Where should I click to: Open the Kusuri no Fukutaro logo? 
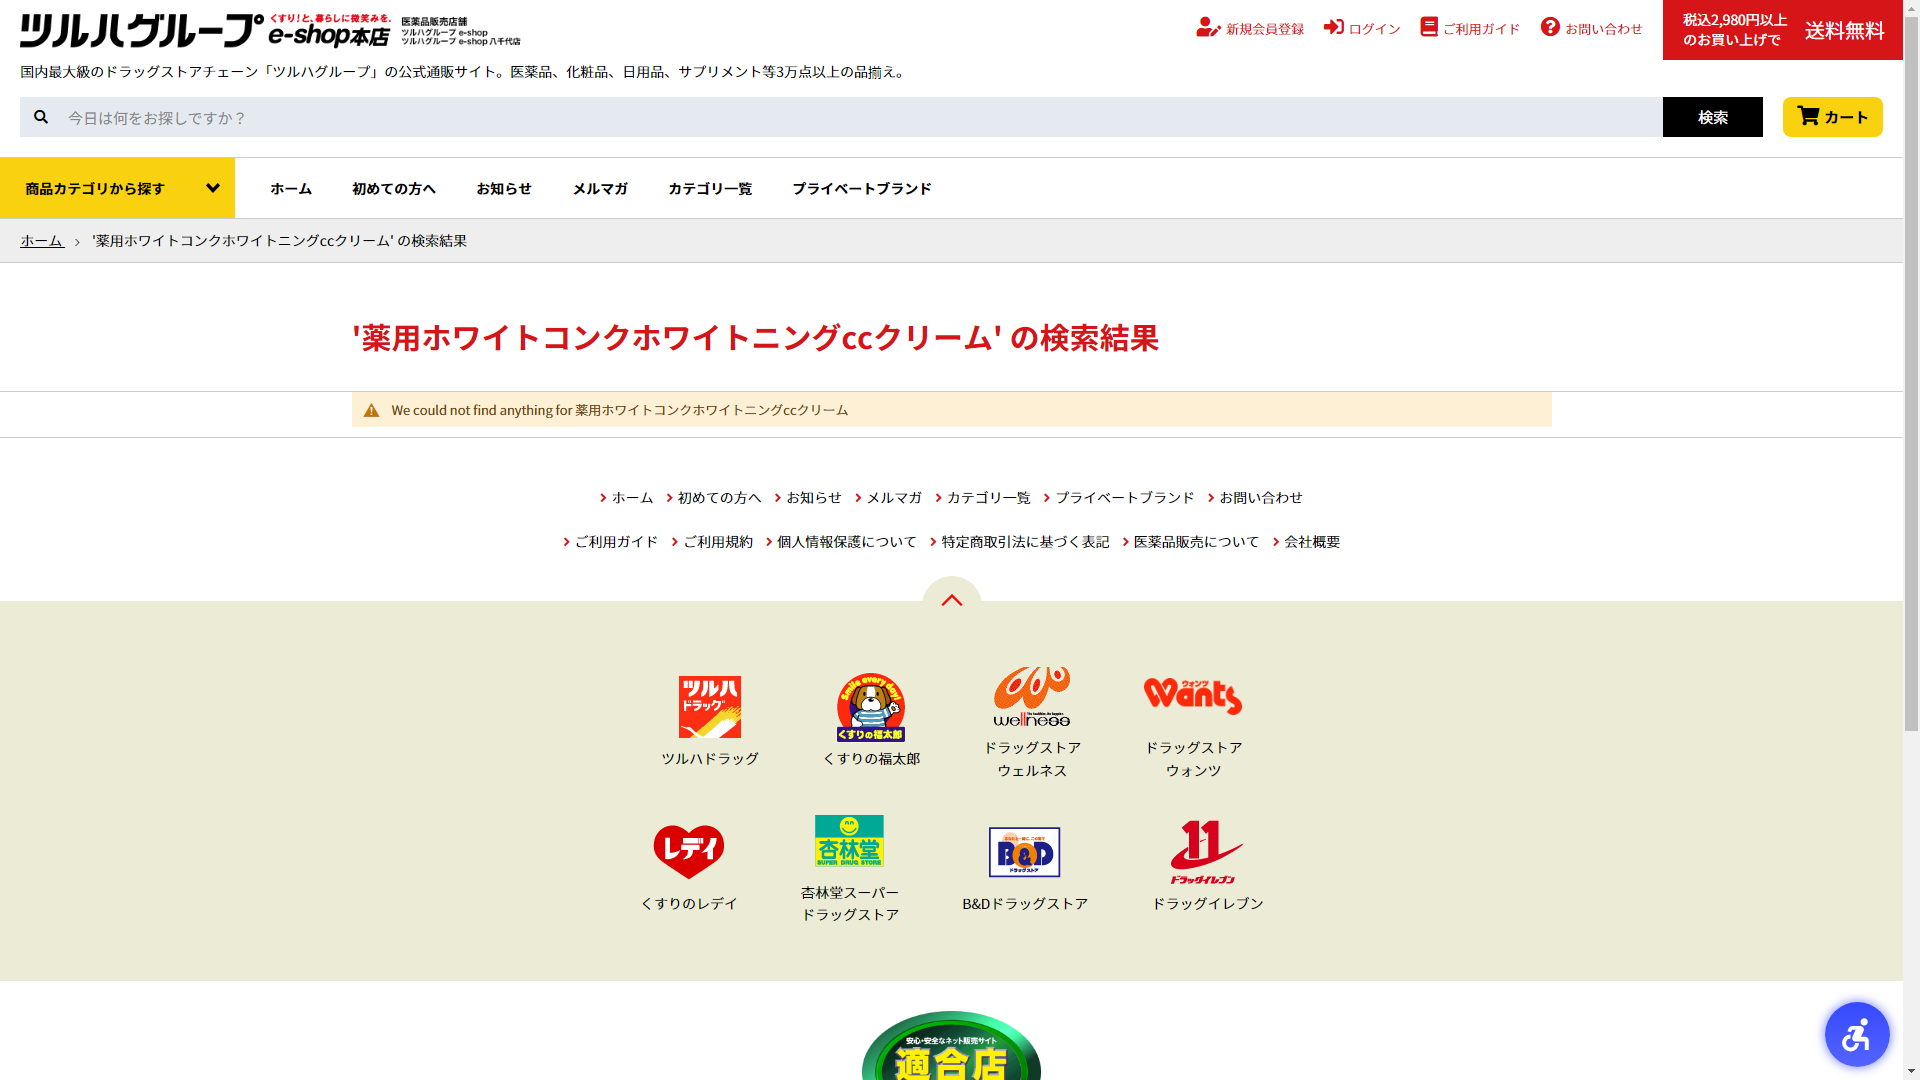(870, 707)
